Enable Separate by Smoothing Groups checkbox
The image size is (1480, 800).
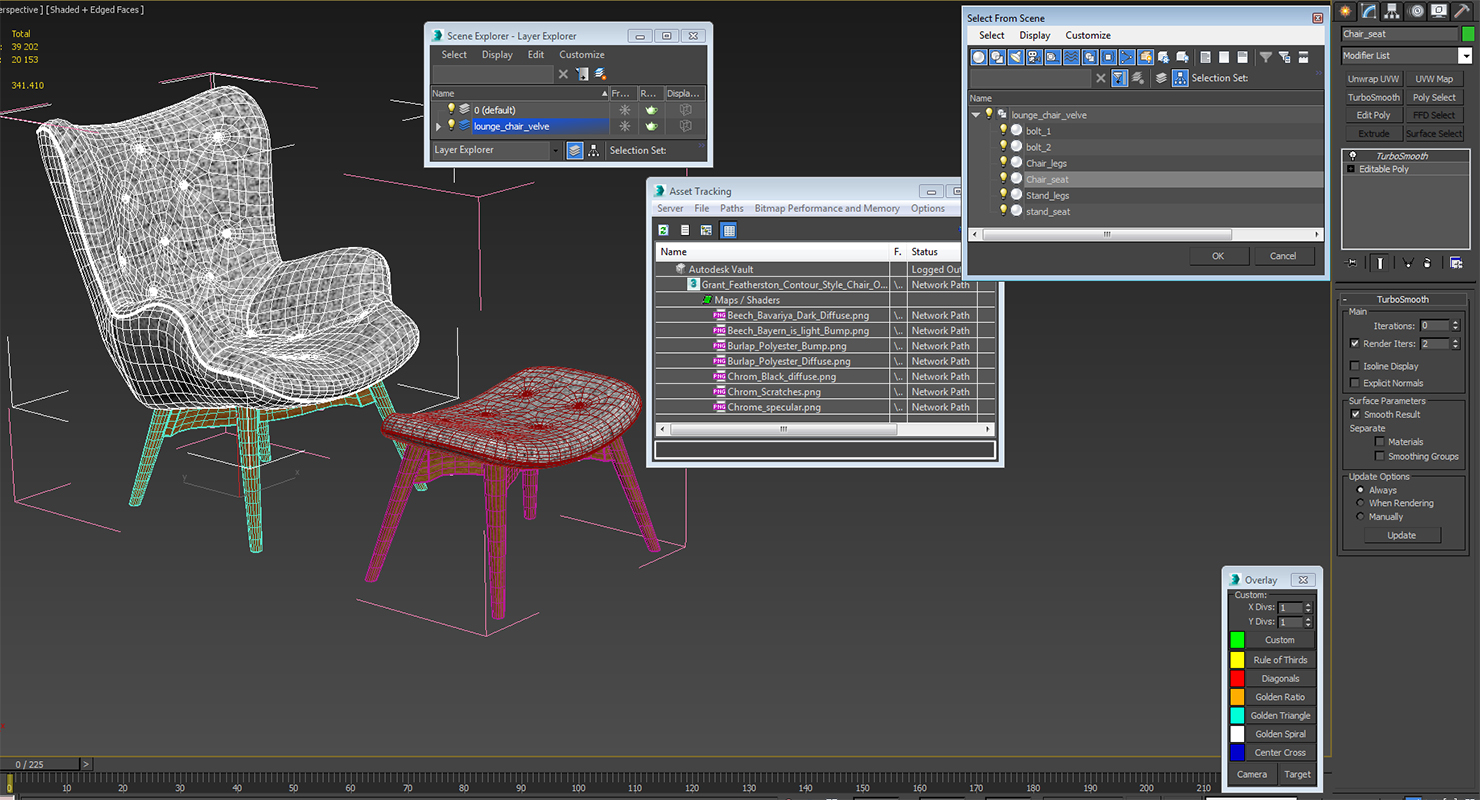[1380, 456]
